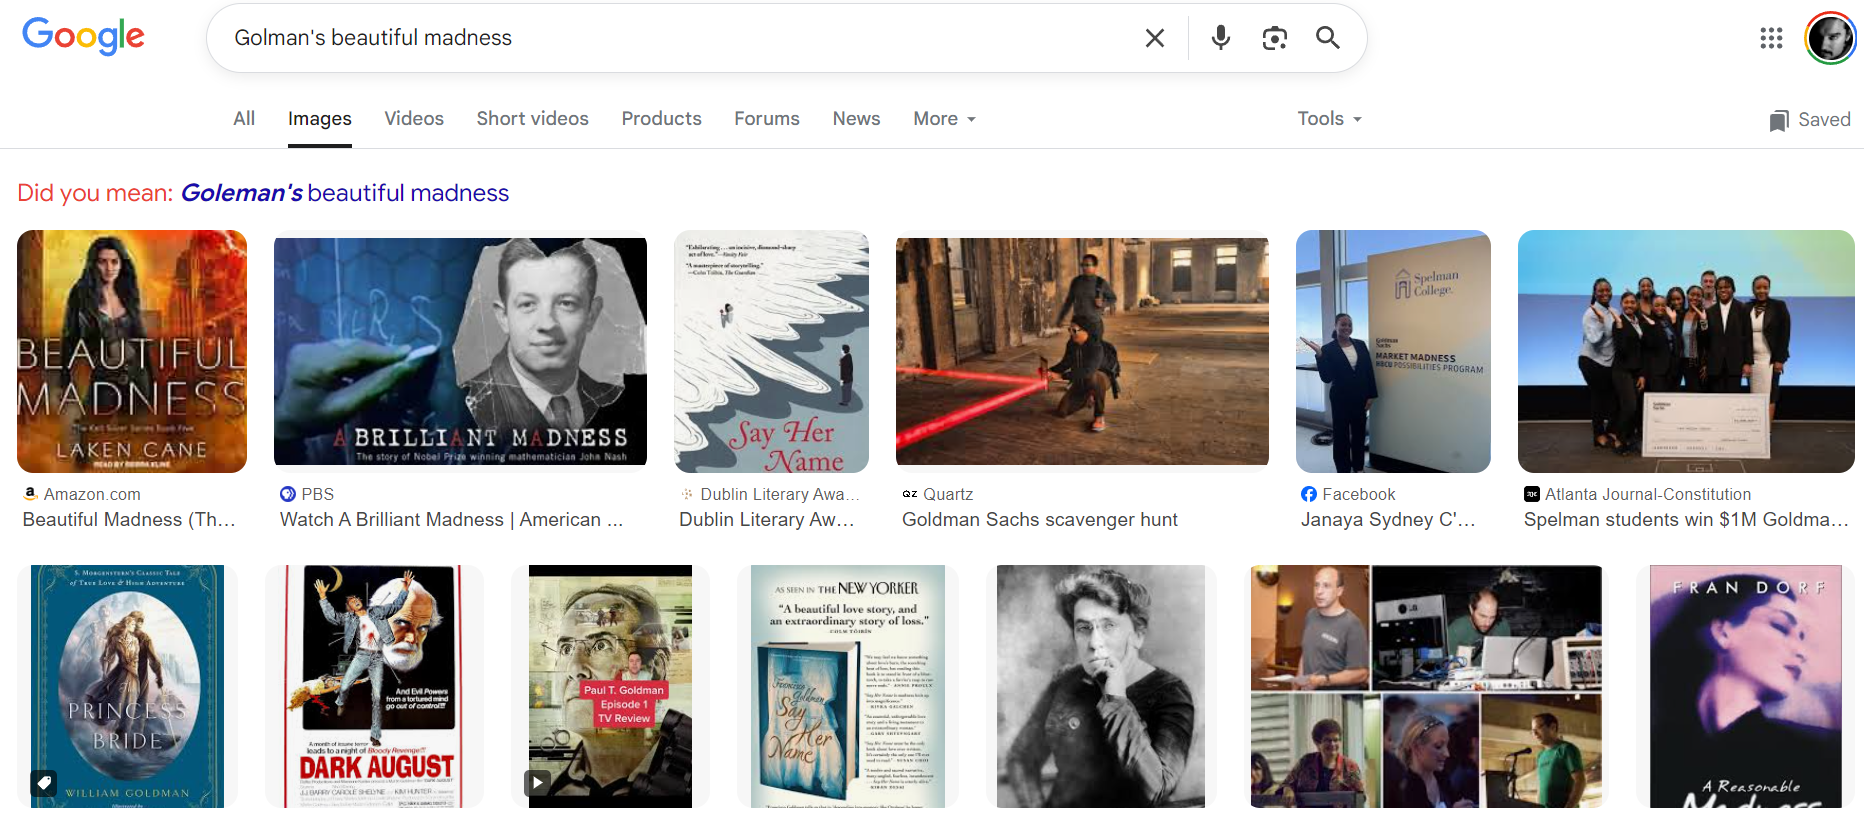The image size is (1864, 817).
Task: Open the Google apps grid
Action: pos(1771,38)
